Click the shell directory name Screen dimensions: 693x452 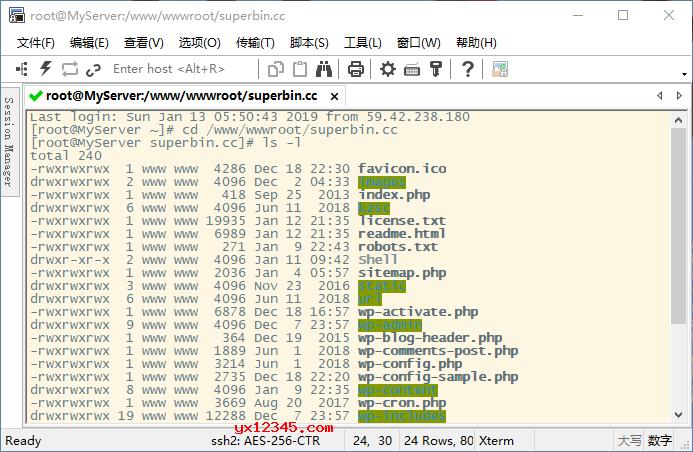coord(378,260)
